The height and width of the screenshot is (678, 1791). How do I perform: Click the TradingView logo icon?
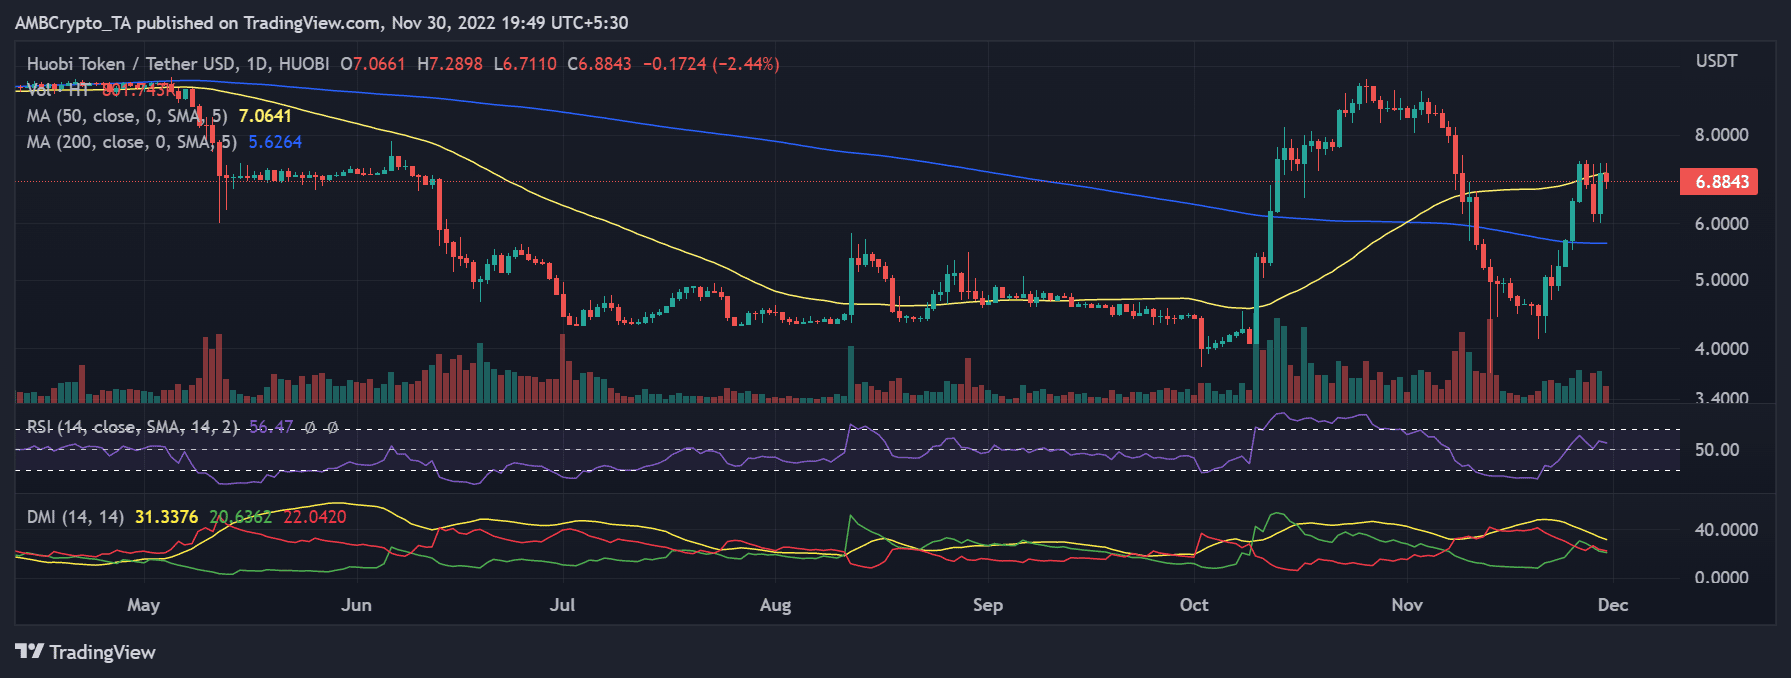click(x=29, y=652)
